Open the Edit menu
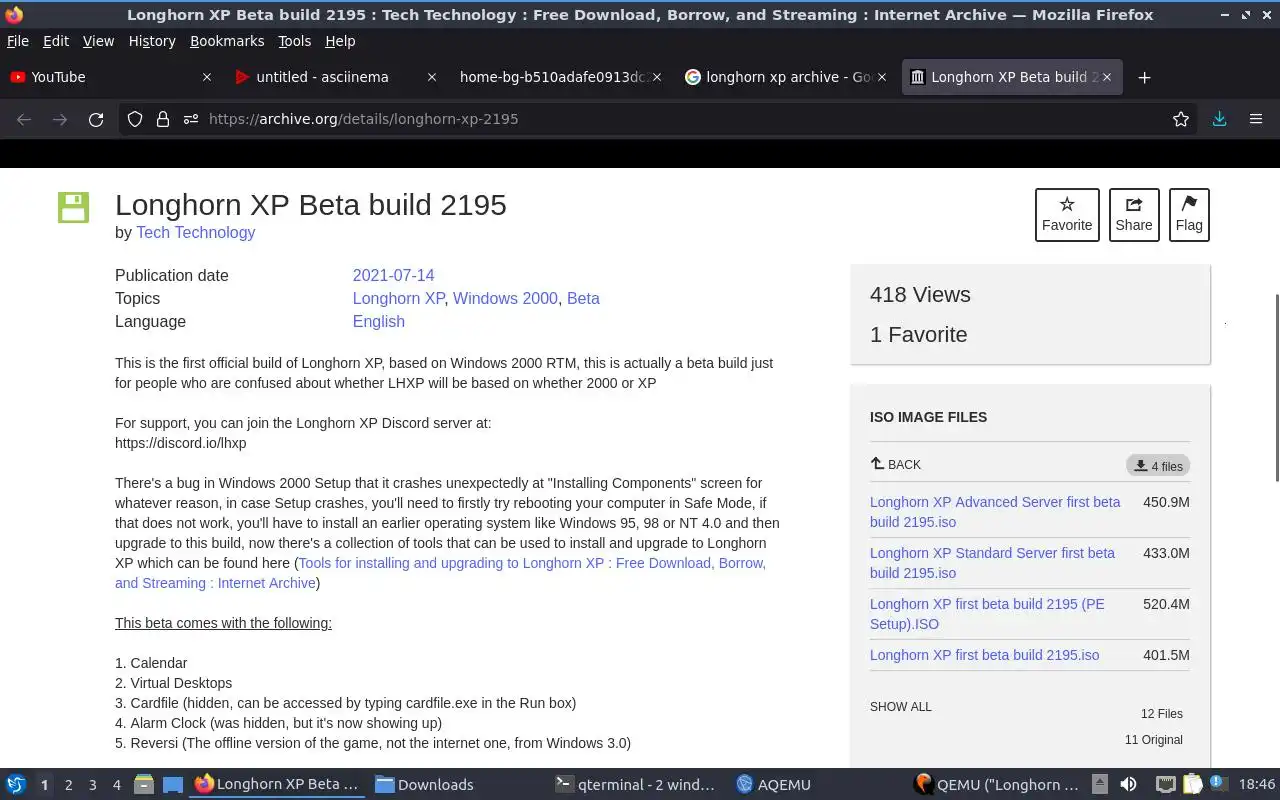1280x800 pixels. [56, 41]
